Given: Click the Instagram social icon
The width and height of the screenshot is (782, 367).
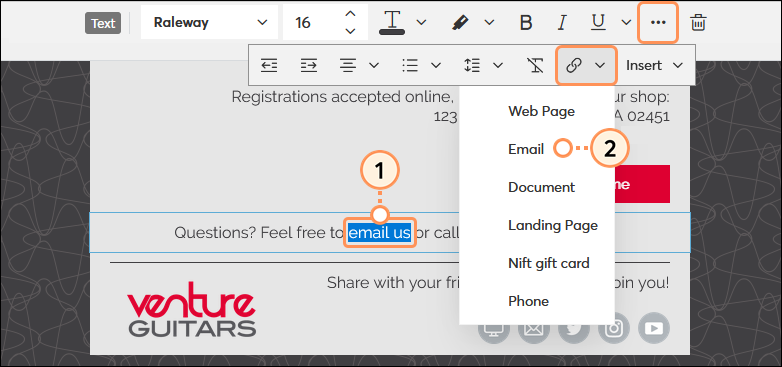Looking at the screenshot, I should 614,328.
